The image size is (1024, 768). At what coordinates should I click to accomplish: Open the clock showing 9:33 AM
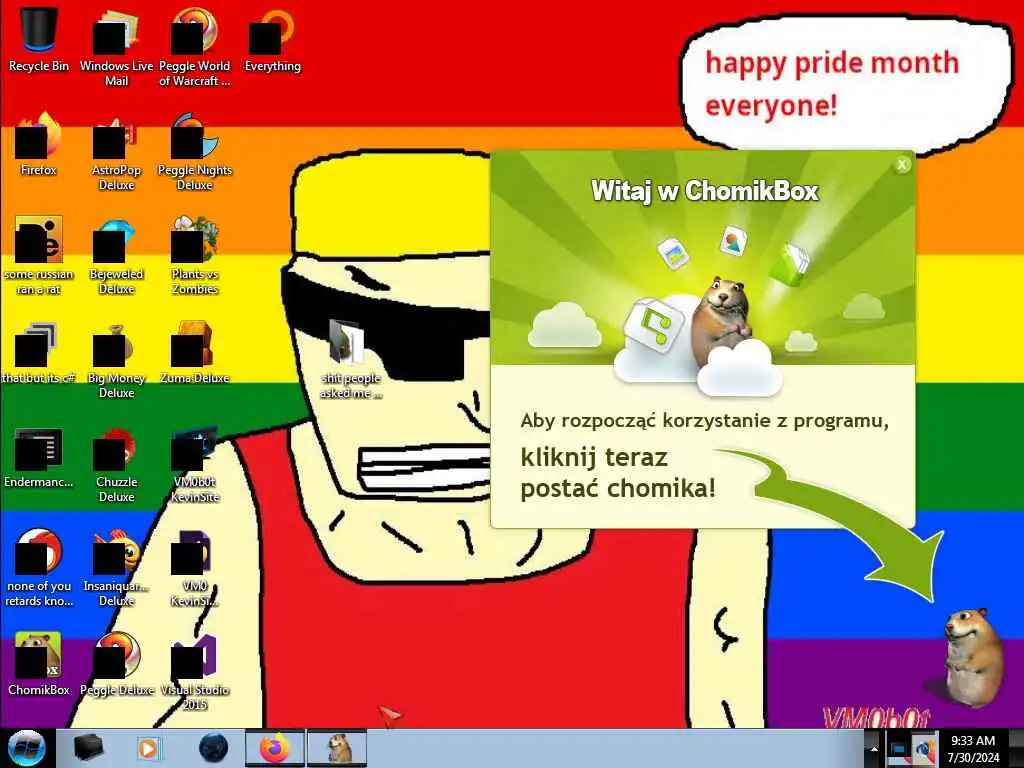[973, 748]
